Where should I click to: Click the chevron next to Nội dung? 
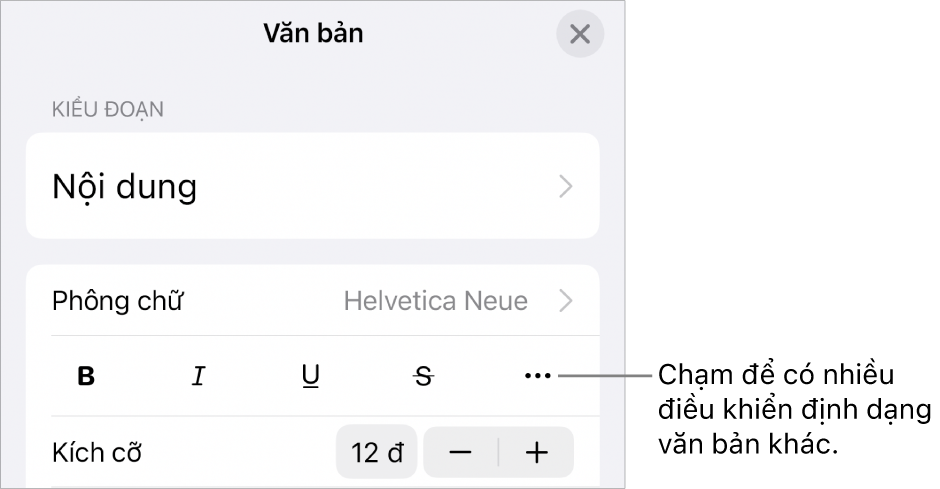click(x=567, y=187)
